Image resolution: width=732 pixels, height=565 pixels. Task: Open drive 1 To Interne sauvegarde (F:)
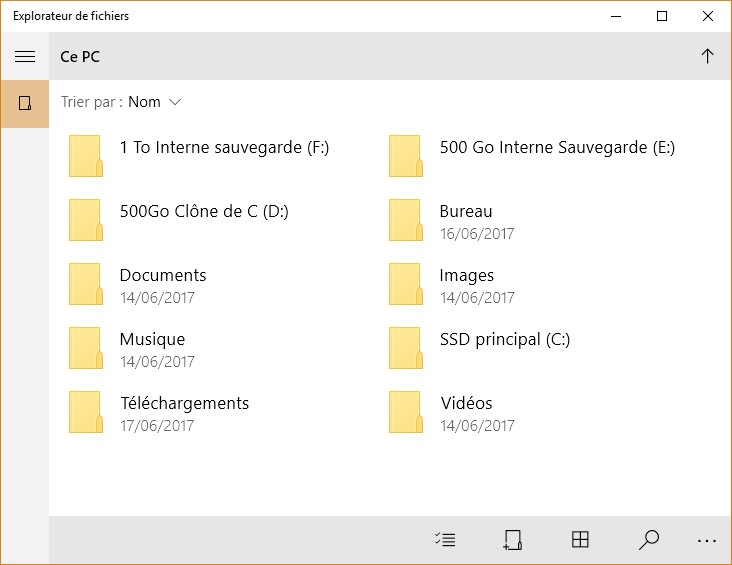coord(224,148)
